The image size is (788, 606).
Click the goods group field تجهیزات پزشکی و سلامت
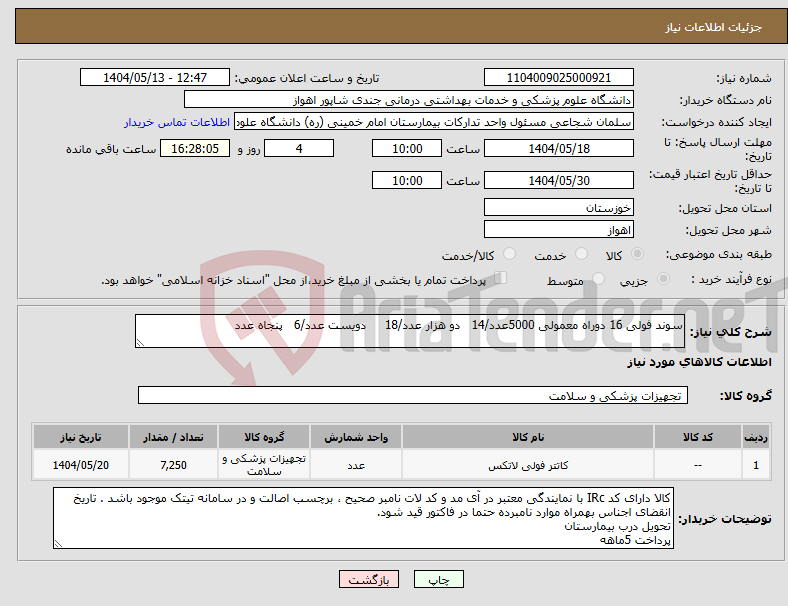(x=413, y=395)
